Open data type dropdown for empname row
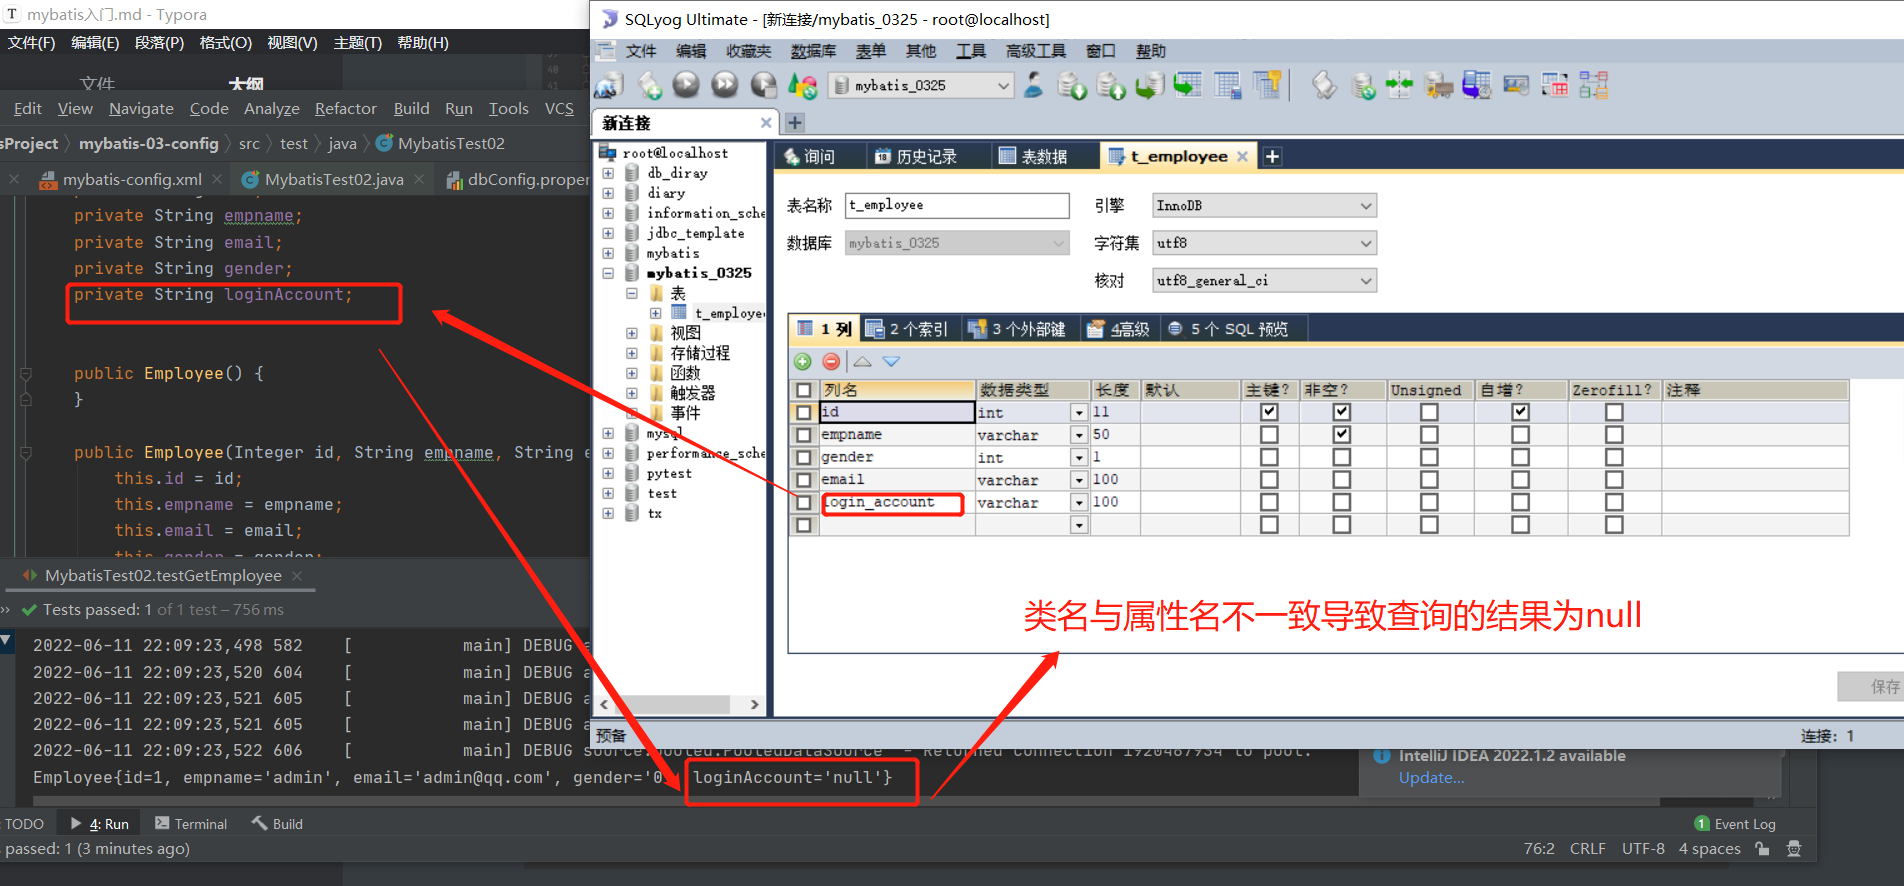The height and width of the screenshot is (886, 1904). point(1079,435)
